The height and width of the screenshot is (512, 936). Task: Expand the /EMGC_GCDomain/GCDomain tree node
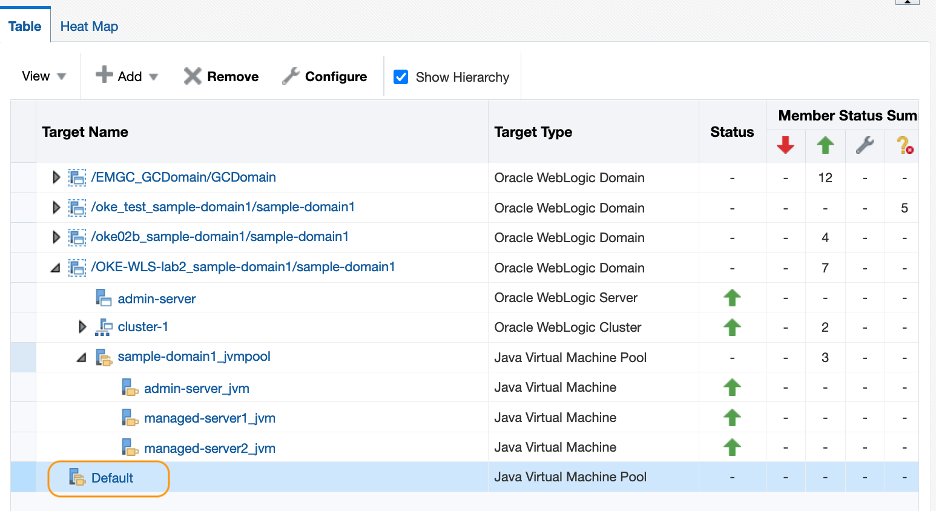pyautogui.click(x=57, y=178)
